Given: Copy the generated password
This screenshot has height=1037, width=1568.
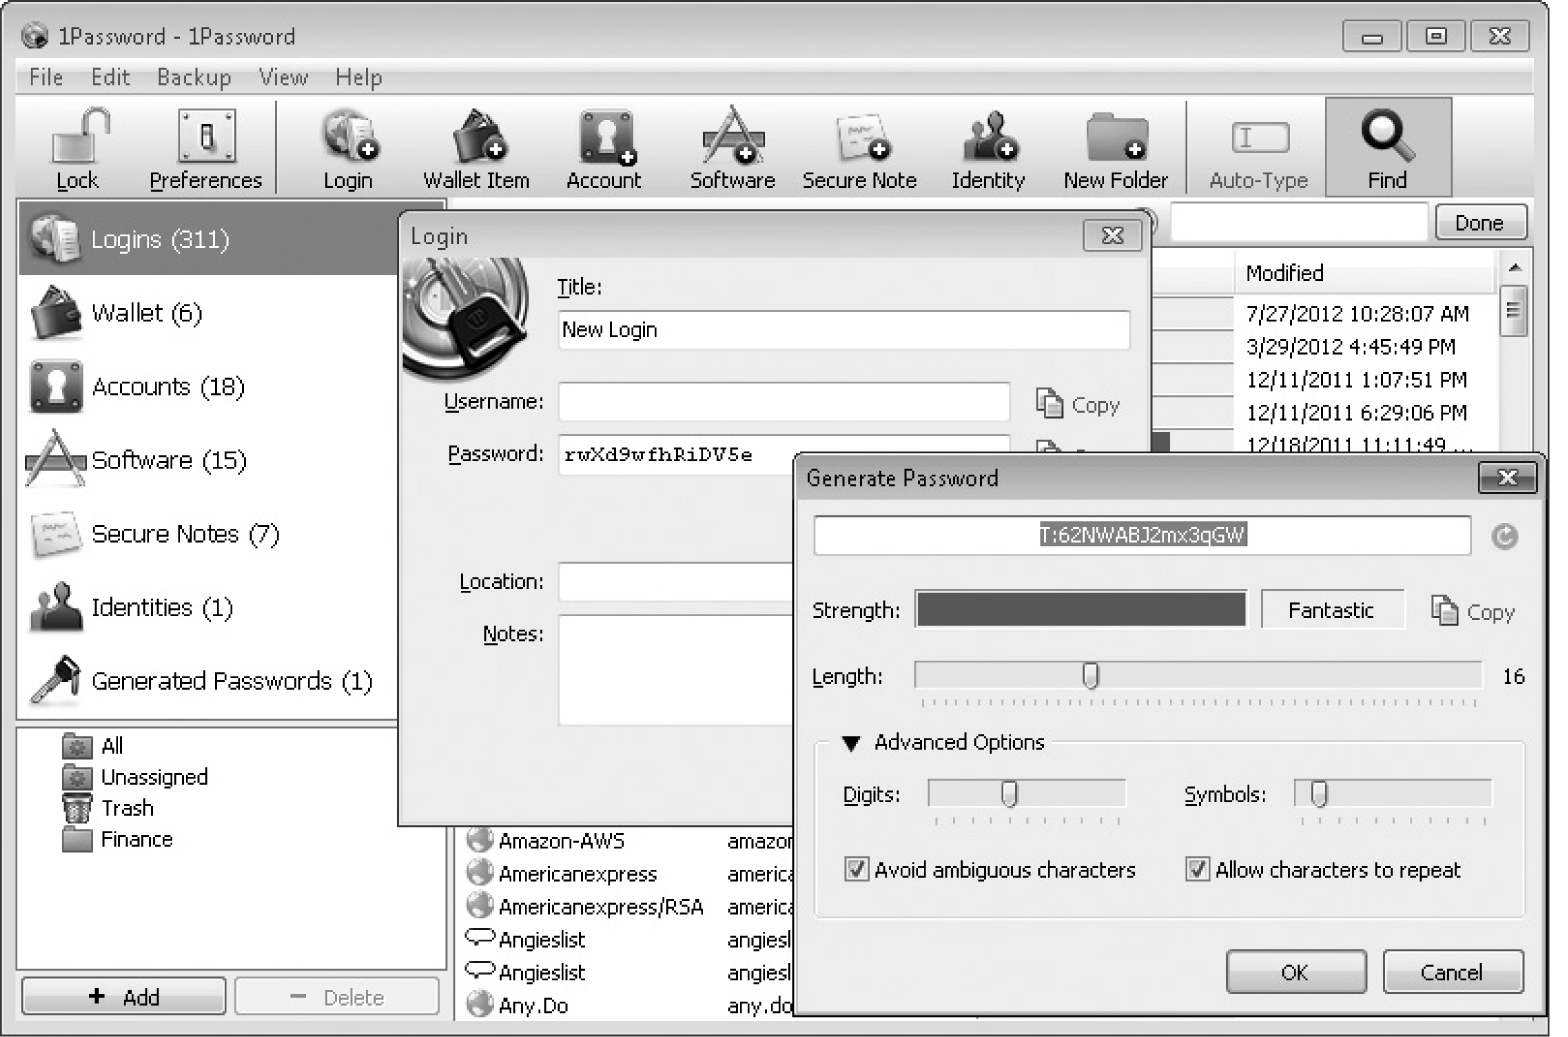Looking at the screenshot, I should click(1473, 611).
